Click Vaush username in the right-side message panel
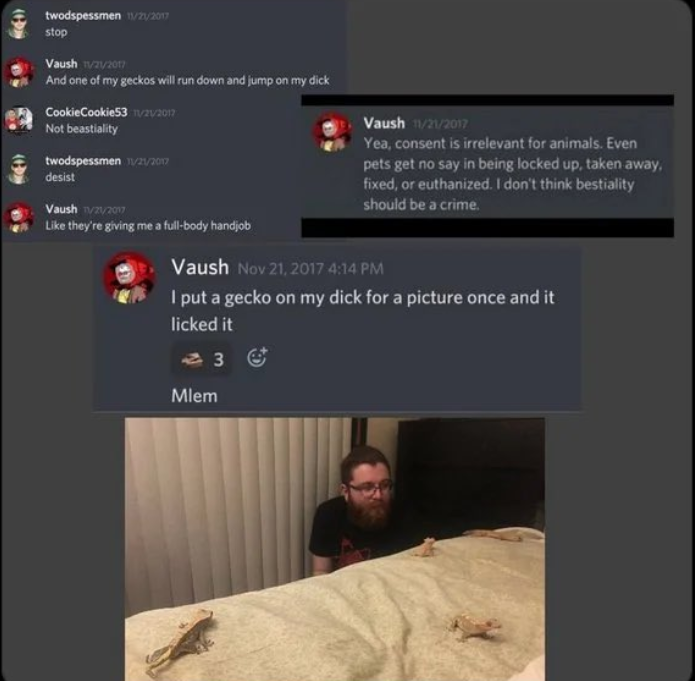695x681 pixels. [384, 123]
